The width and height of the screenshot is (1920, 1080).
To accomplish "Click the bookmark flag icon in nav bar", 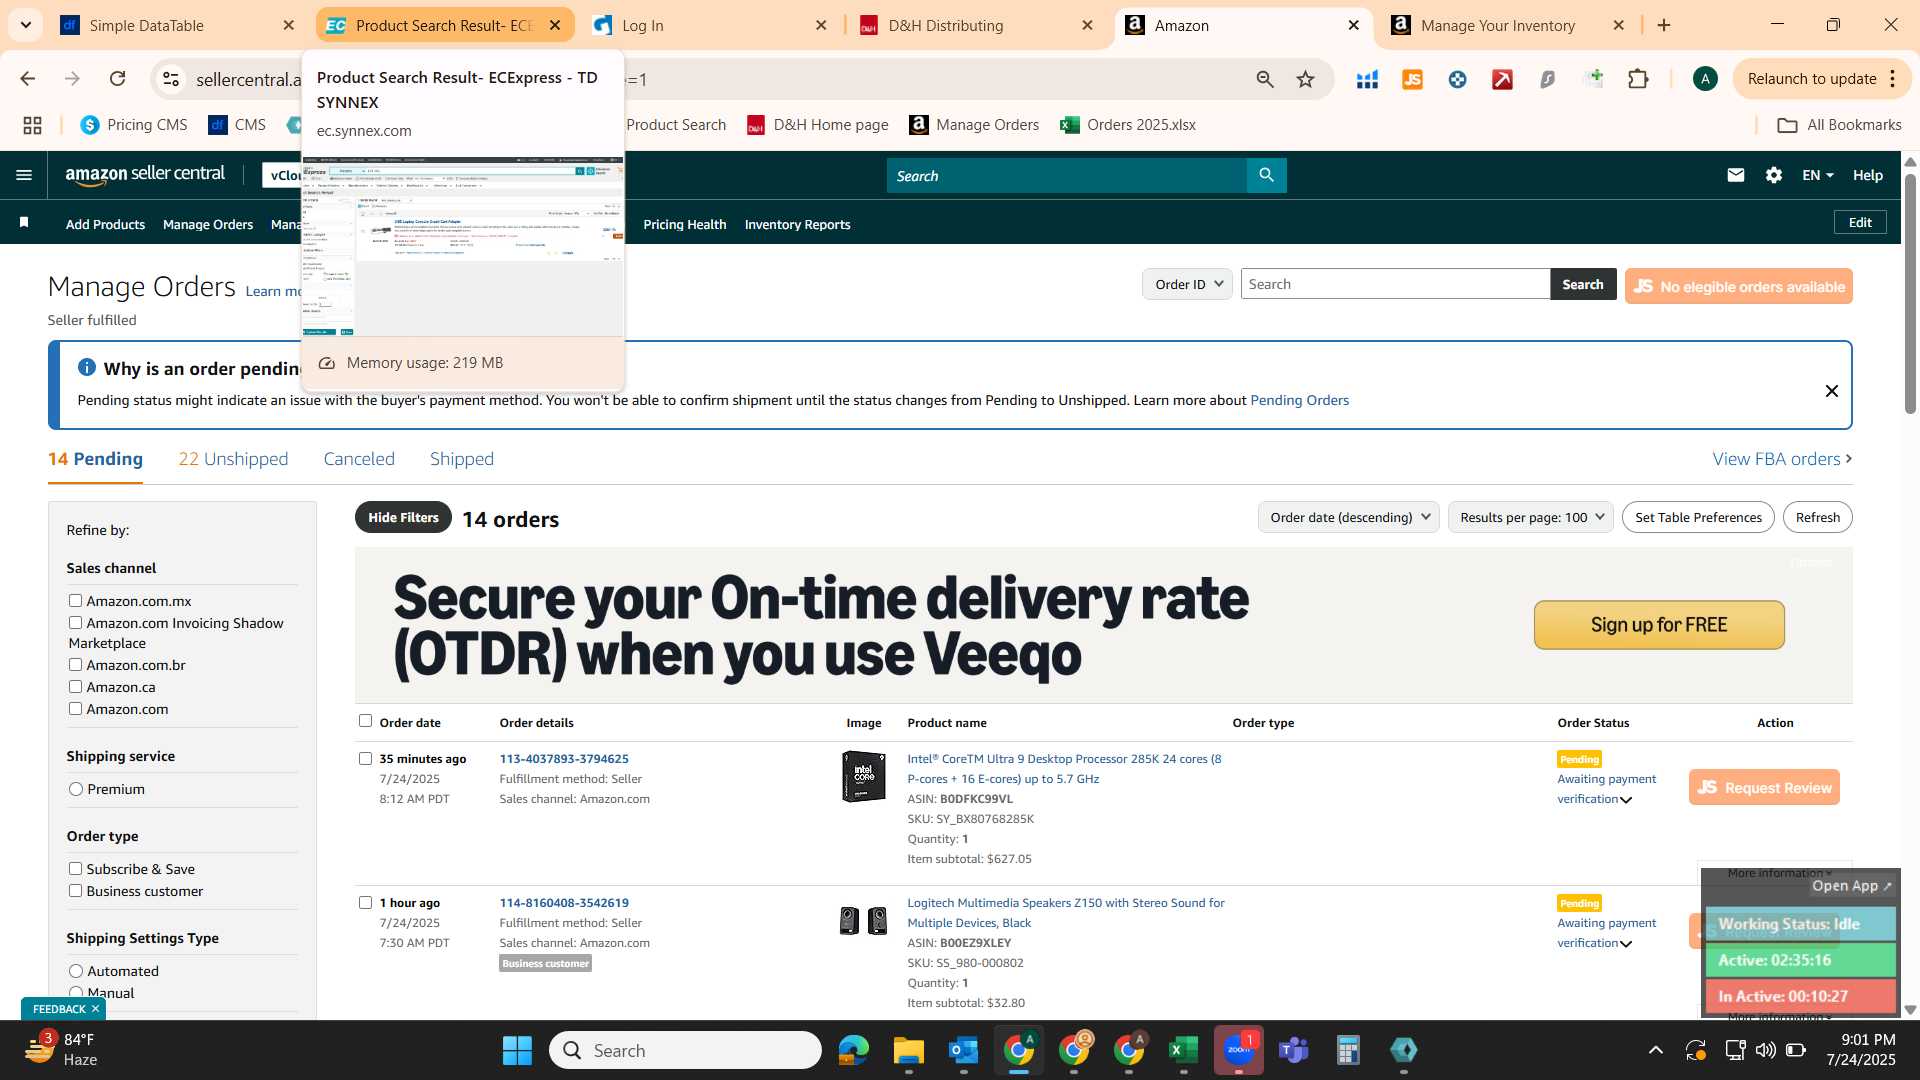I will (24, 223).
